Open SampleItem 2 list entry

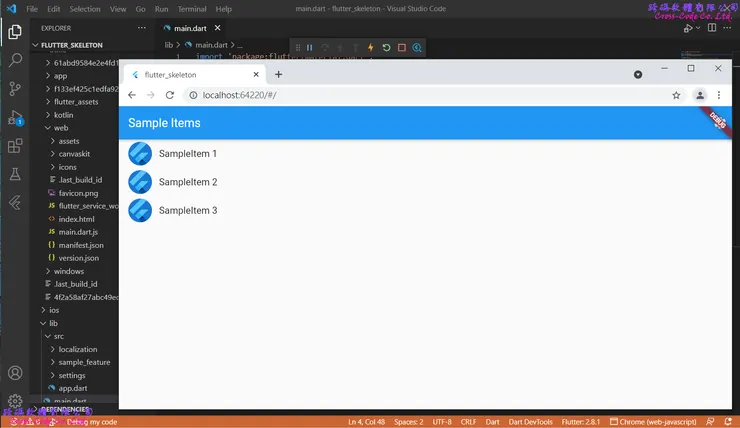tap(425, 182)
